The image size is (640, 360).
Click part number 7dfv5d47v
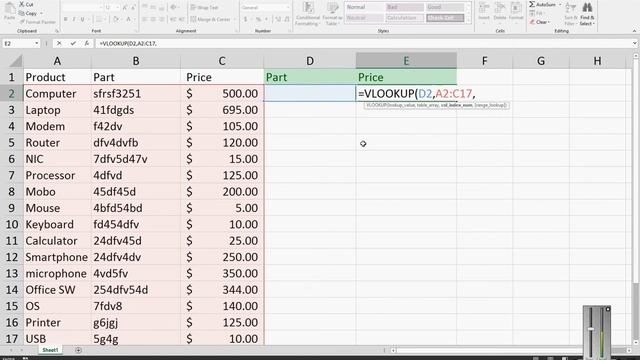136,159
